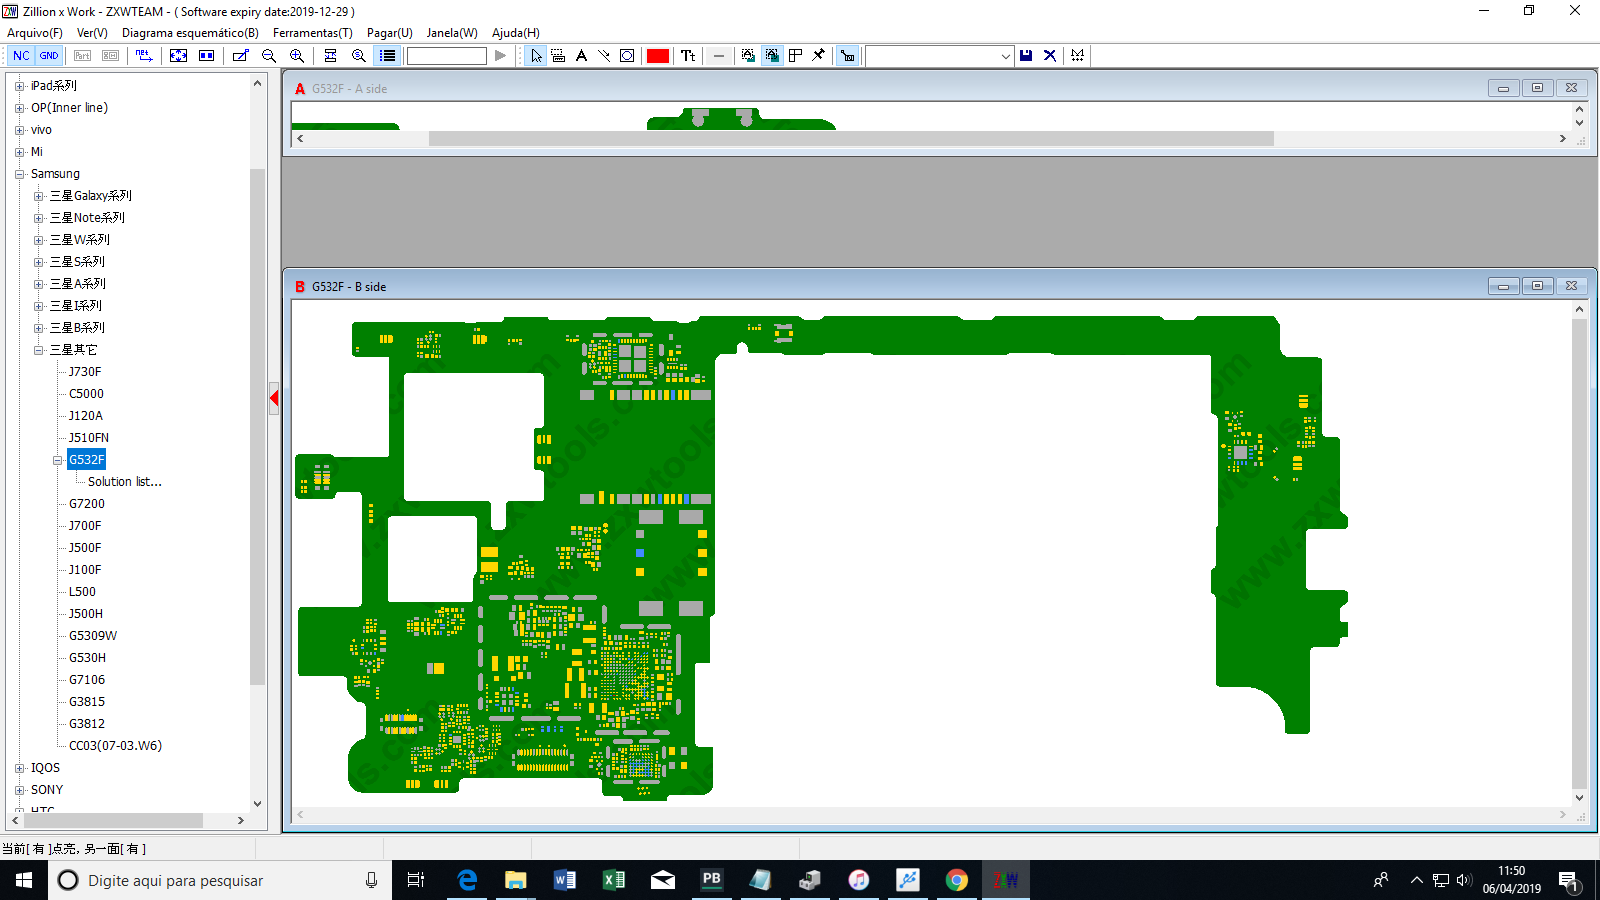The width and height of the screenshot is (1600, 900).
Task: Expand the OP(Inner line) tree node
Action: click(x=19, y=108)
